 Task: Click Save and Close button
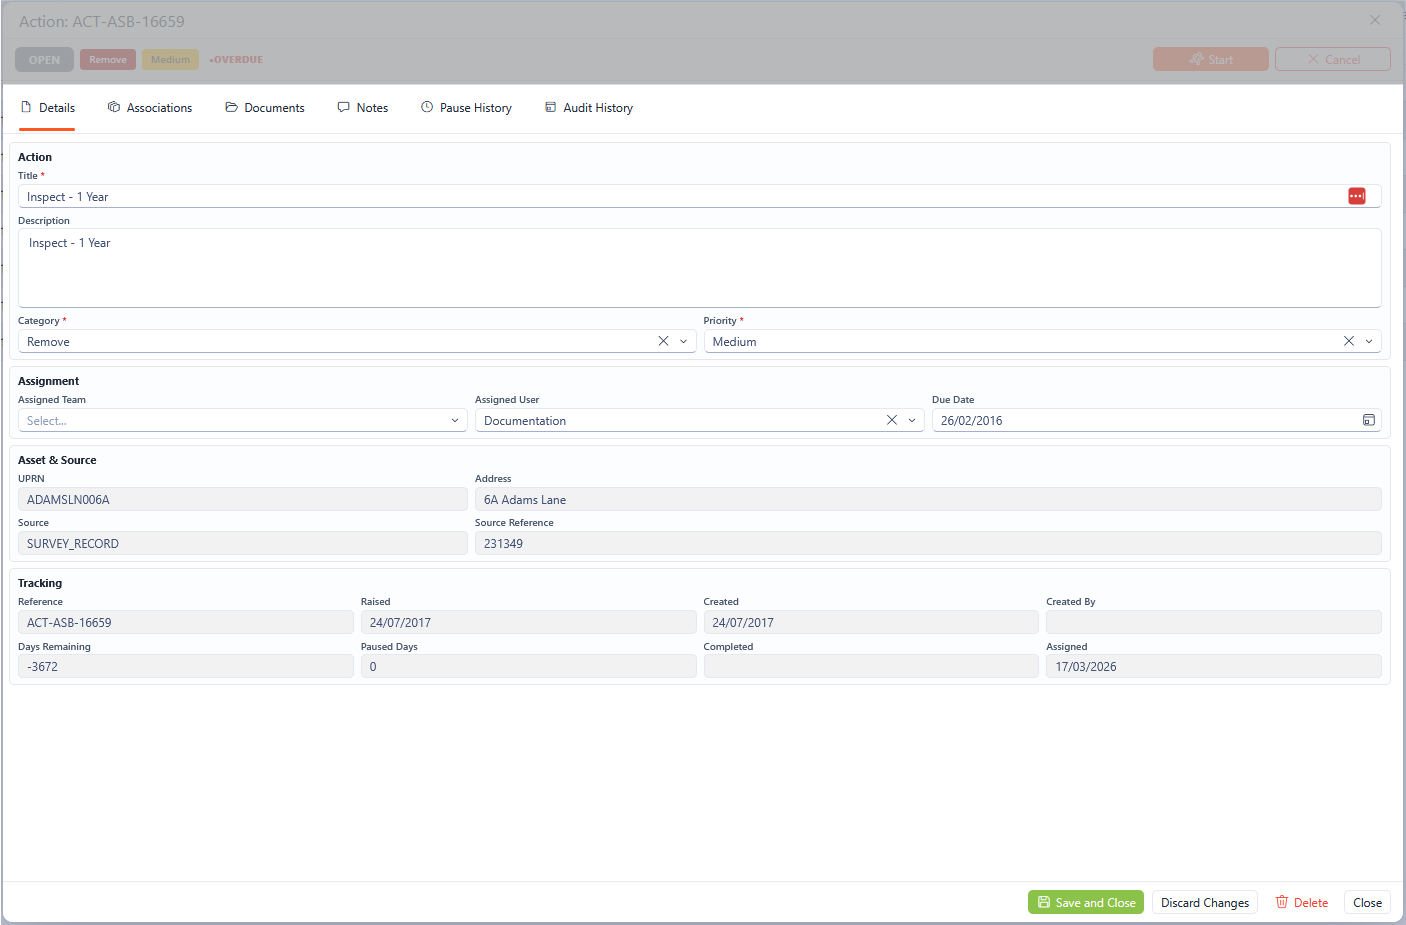coord(1085,902)
